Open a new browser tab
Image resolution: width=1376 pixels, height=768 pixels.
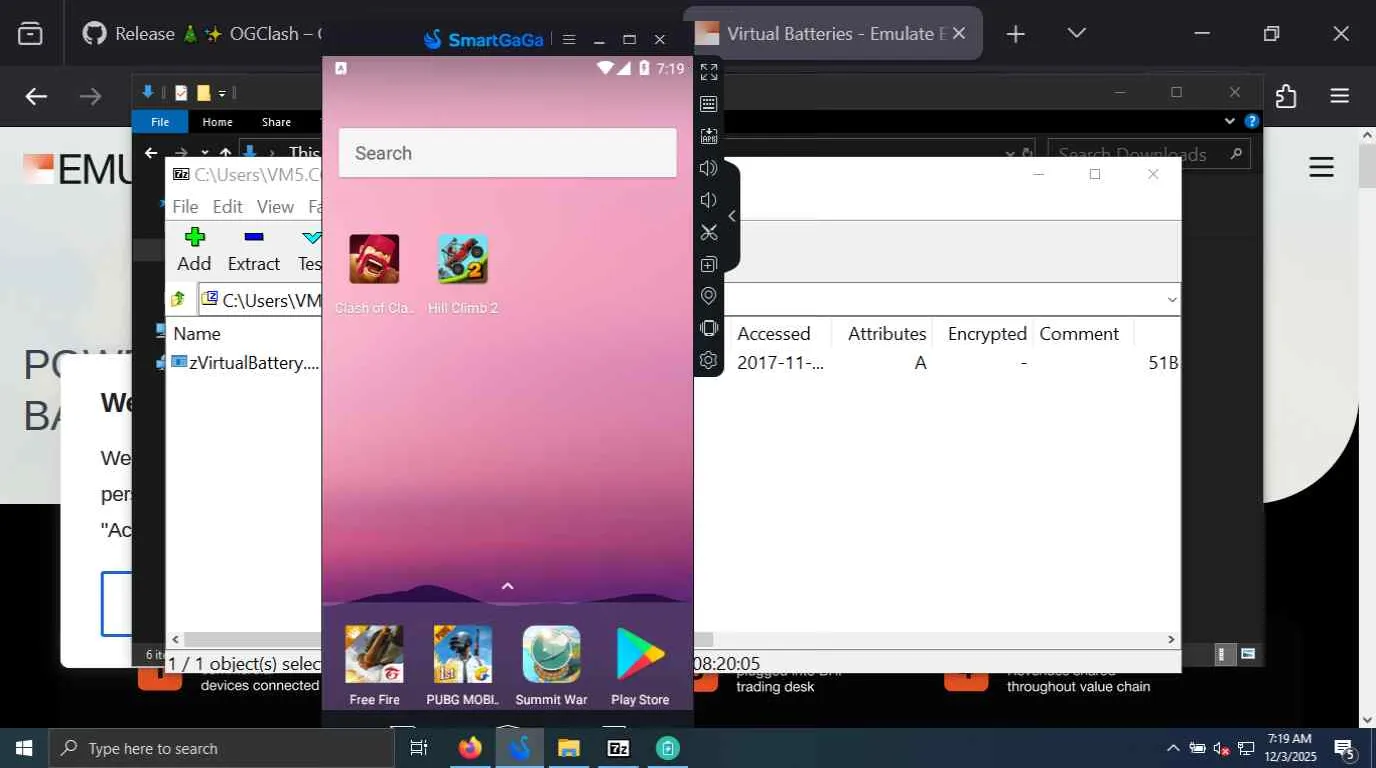[1015, 34]
